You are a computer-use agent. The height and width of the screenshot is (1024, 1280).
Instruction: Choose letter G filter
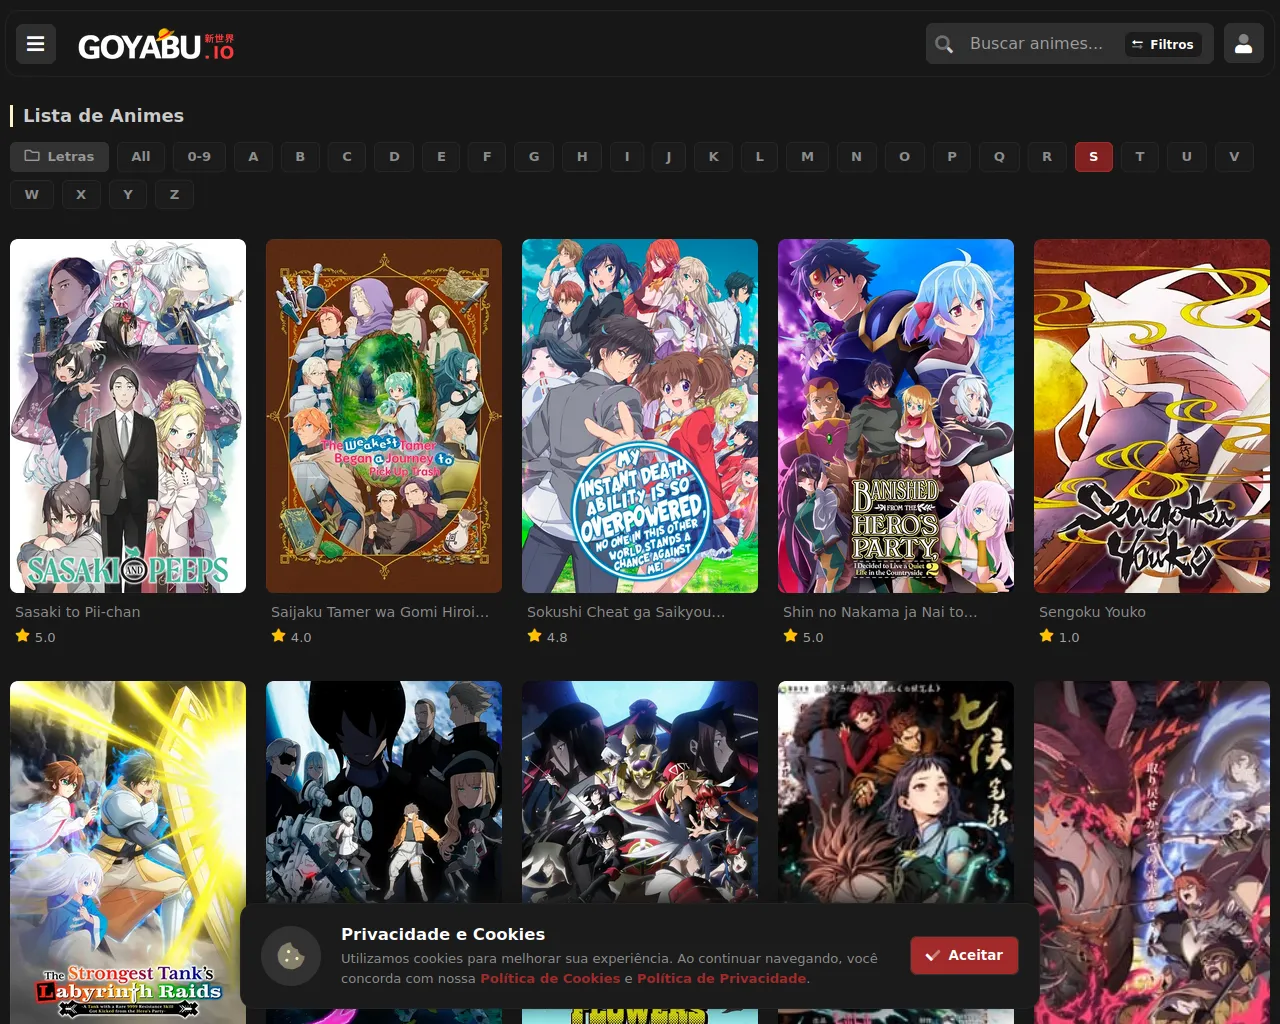point(534,156)
